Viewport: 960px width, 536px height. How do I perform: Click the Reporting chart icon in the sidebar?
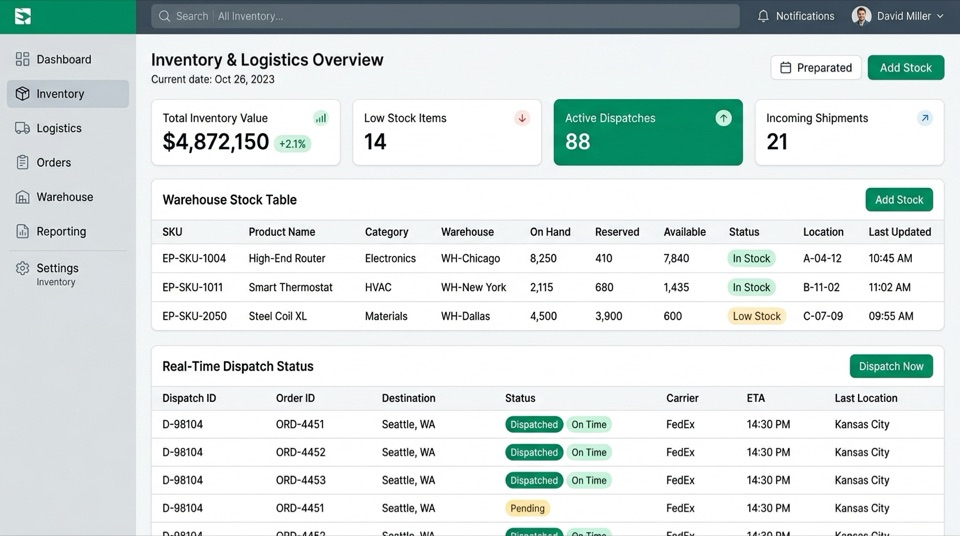(23, 231)
